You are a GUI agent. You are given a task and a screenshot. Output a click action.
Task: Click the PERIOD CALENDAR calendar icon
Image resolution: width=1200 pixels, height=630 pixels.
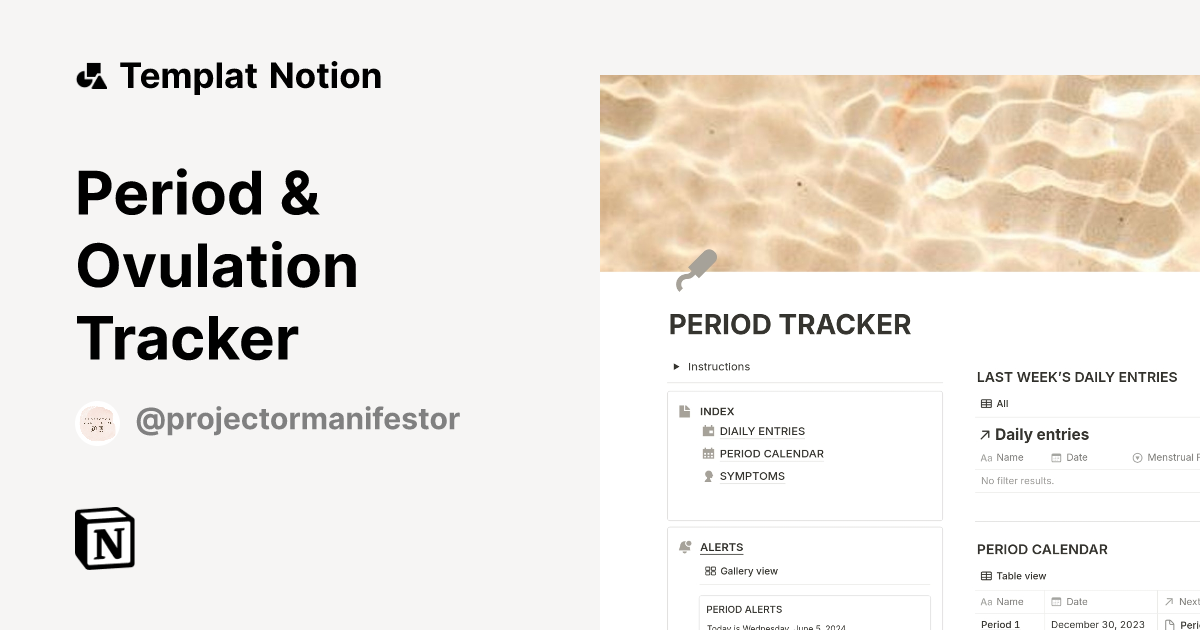[708, 453]
